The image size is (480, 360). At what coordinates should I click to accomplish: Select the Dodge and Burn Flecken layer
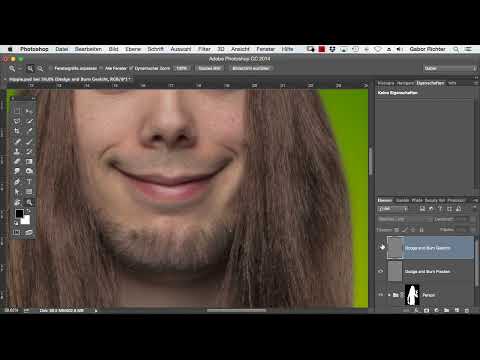[x=430, y=271]
